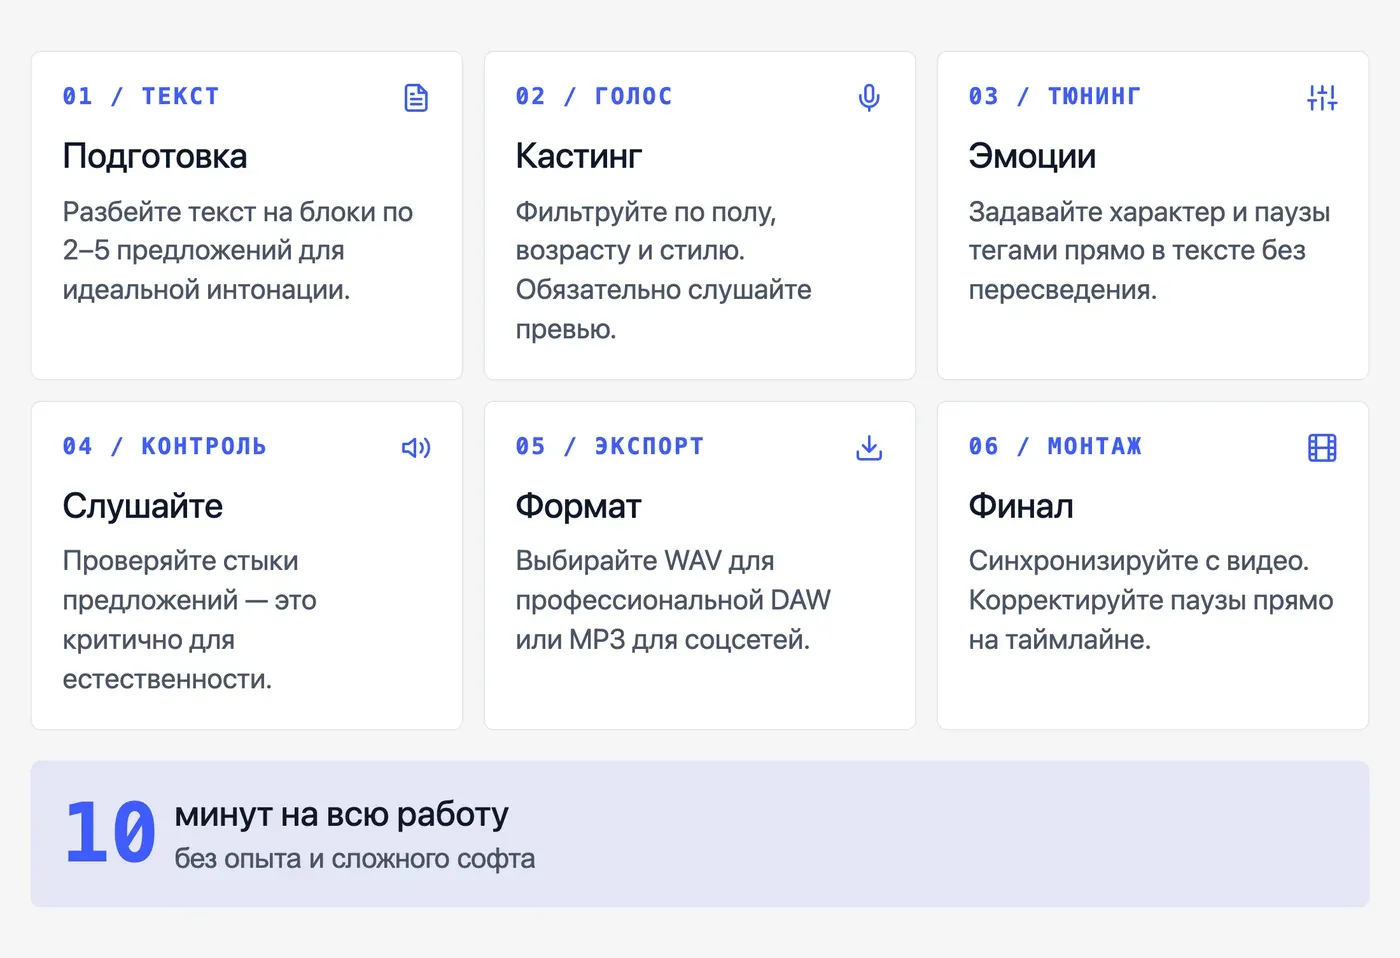Screen dimensions: 1400x958
Task: Select the label "02 / ГОЛОС"
Action: 594,97
